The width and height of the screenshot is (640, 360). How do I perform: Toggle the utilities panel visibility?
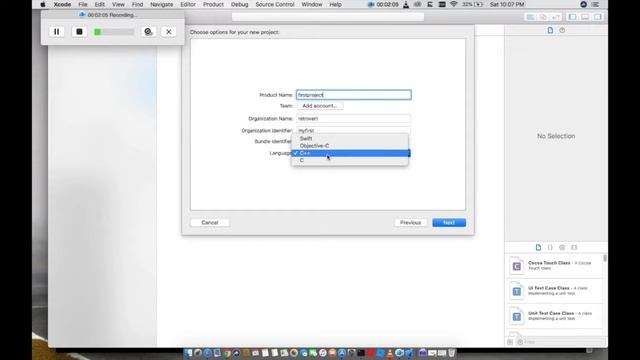tap(598, 17)
